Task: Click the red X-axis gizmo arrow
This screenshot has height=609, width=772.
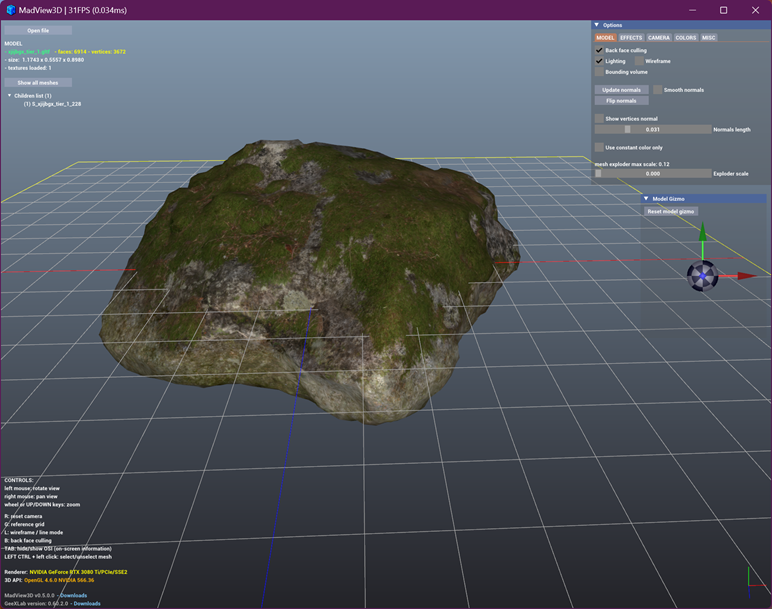Action: coord(744,276)
